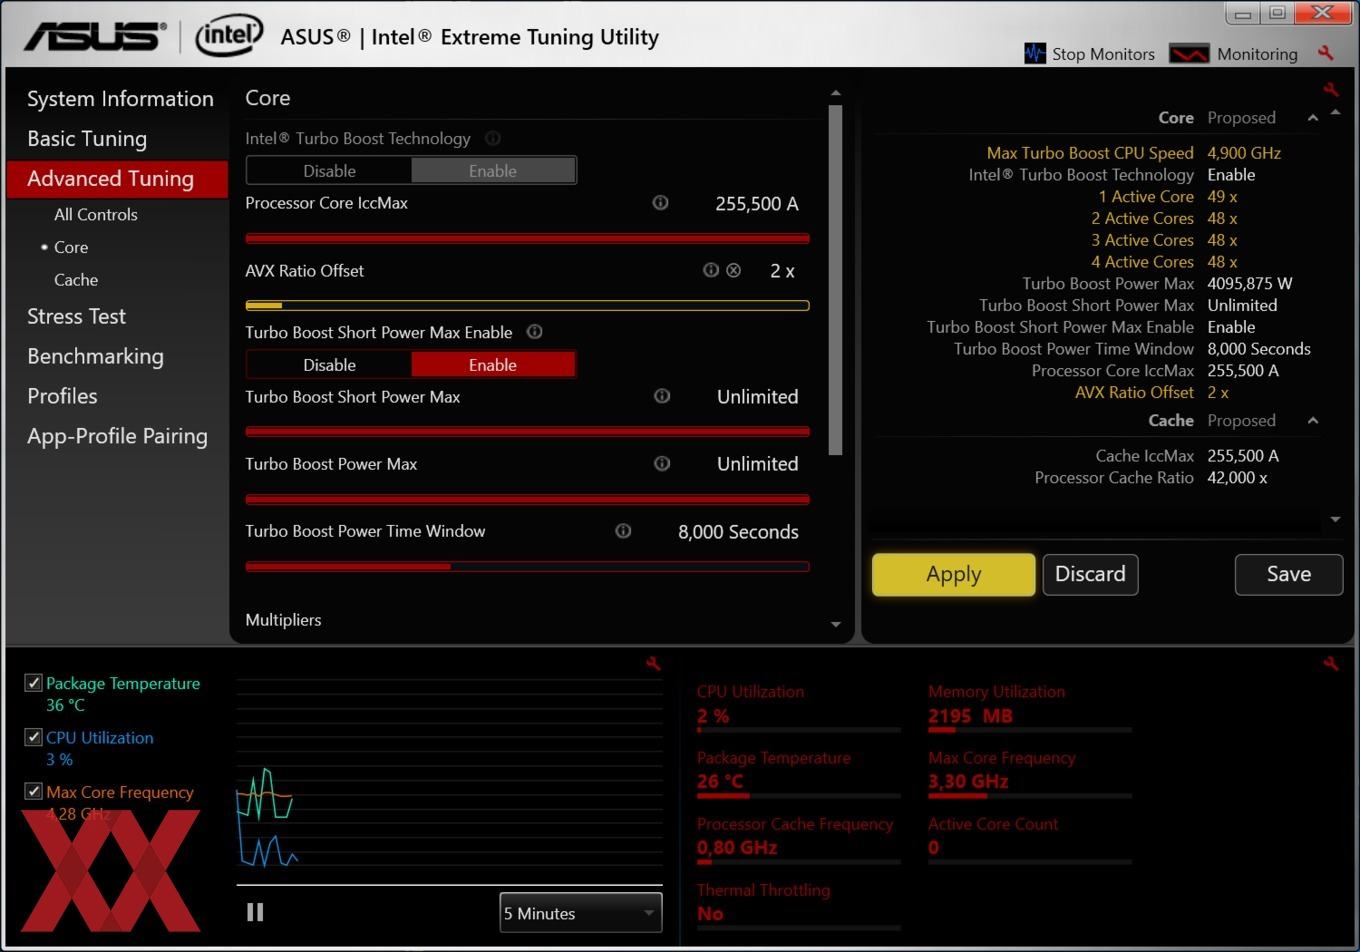Screen dimensions: 1360x952
Task: Show info for Turbo Boost Power Time Window
Action: (623, 531)
